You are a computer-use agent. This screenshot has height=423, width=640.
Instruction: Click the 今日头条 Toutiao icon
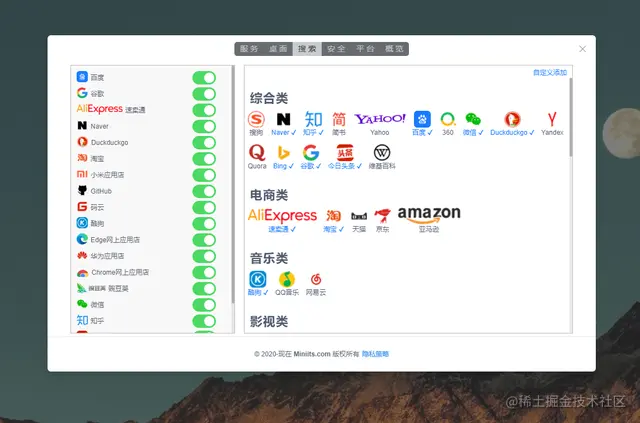pos(345,153)
